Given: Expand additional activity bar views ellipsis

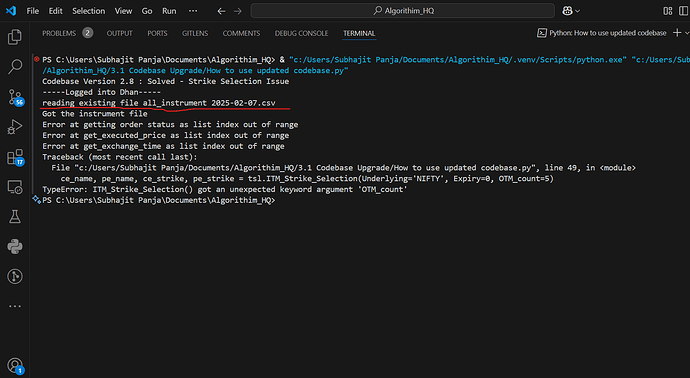Looking at the screenshot, I should coord(15,306).
